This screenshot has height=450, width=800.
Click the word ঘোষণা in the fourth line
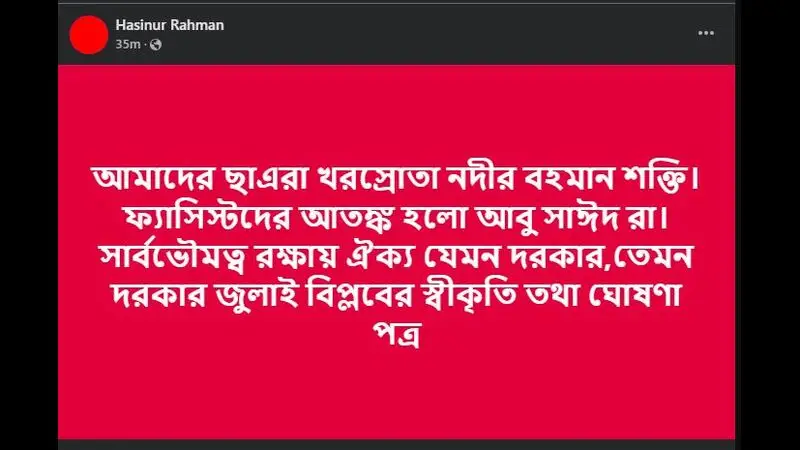(x=635, y=295)
